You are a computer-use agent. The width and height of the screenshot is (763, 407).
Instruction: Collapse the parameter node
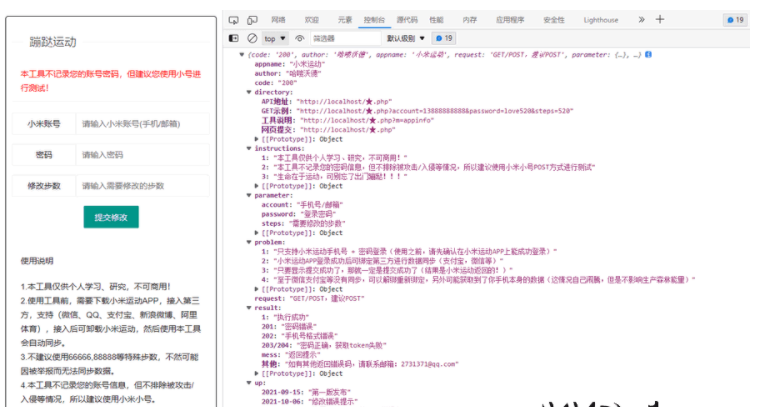(x=249, y=195)
